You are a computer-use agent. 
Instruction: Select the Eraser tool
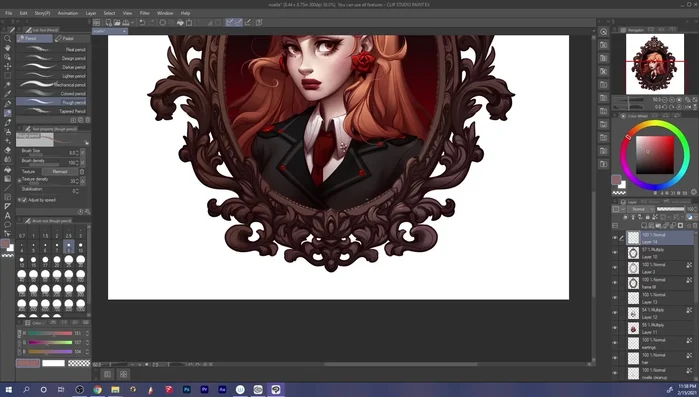coord(7,150)
